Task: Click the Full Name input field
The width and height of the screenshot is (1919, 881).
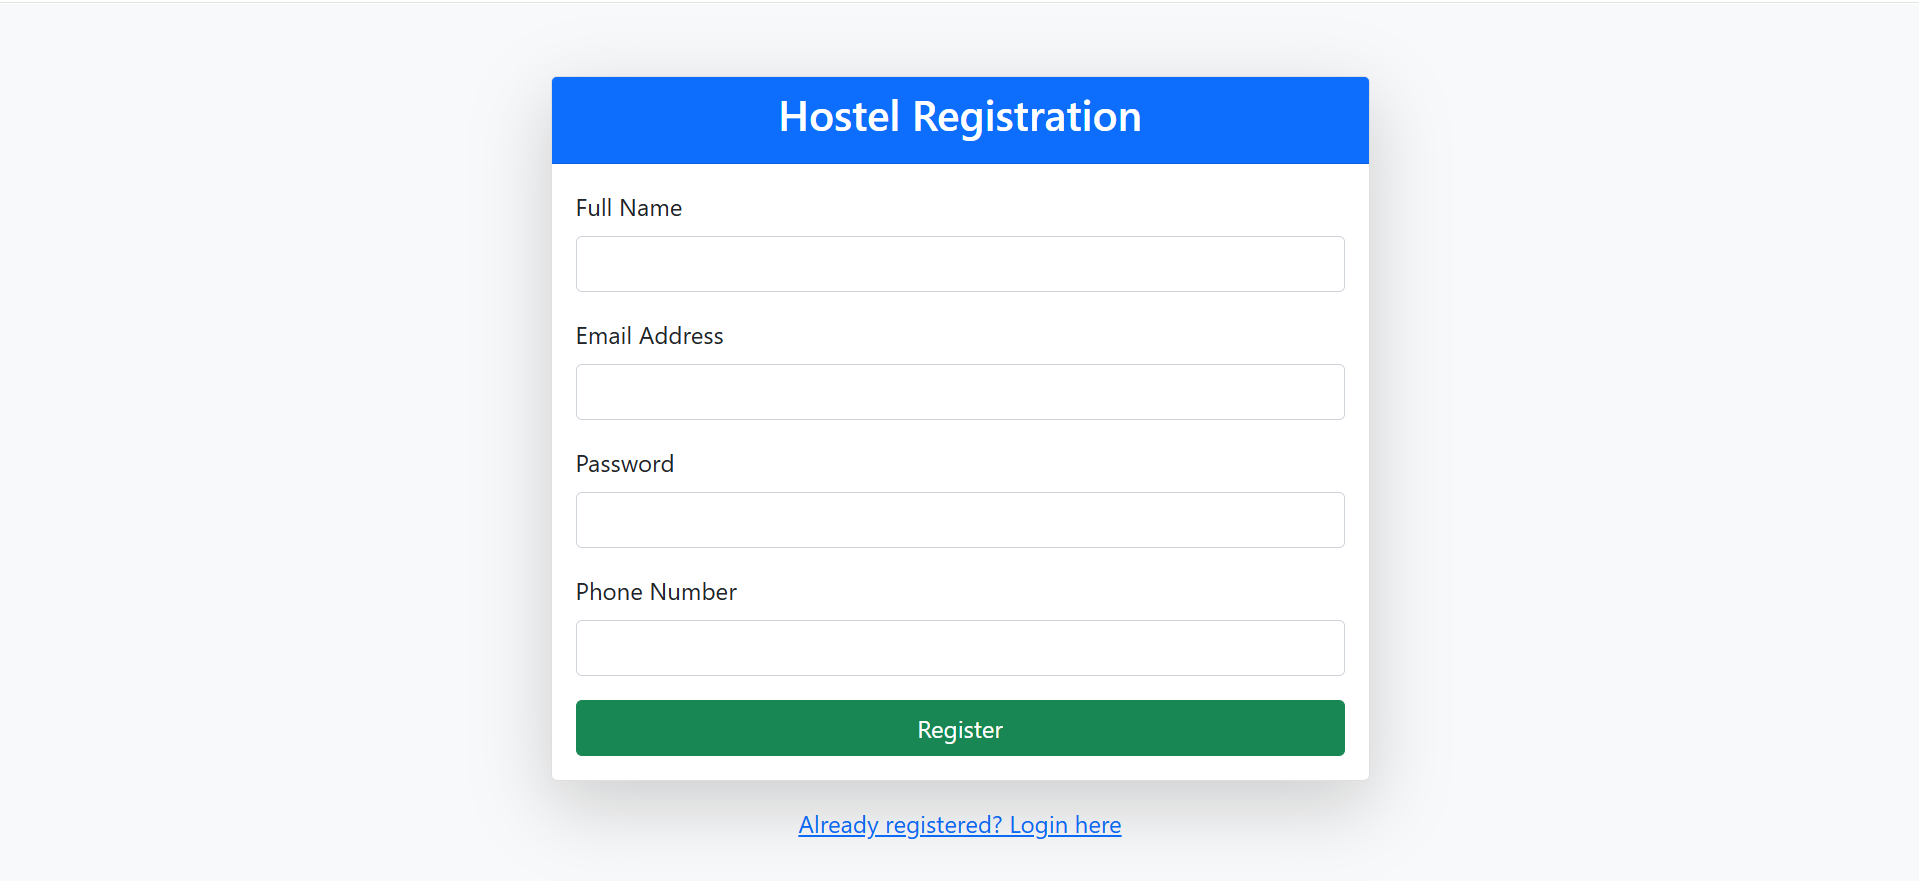Action: pyautogui.click(x=960, y=264)
